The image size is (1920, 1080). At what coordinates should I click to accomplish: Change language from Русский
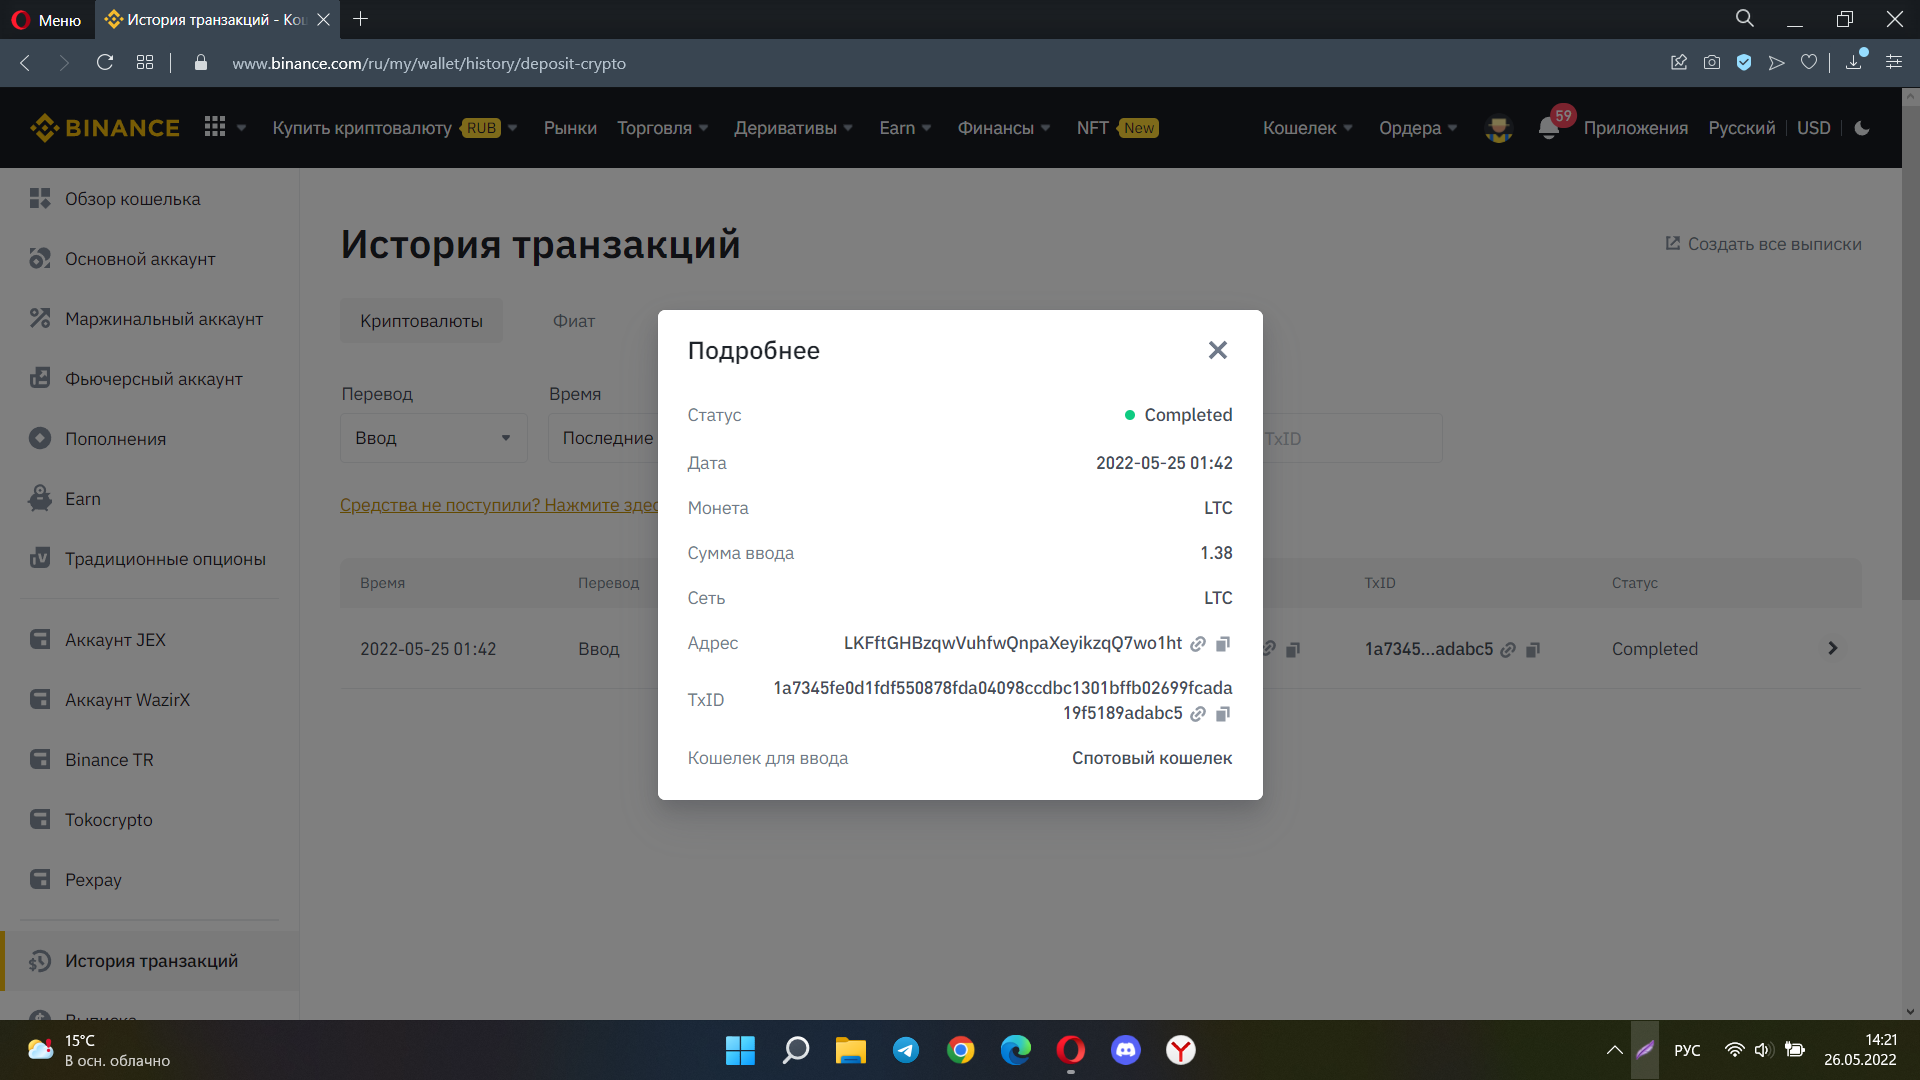click(x=1742, y=128)
